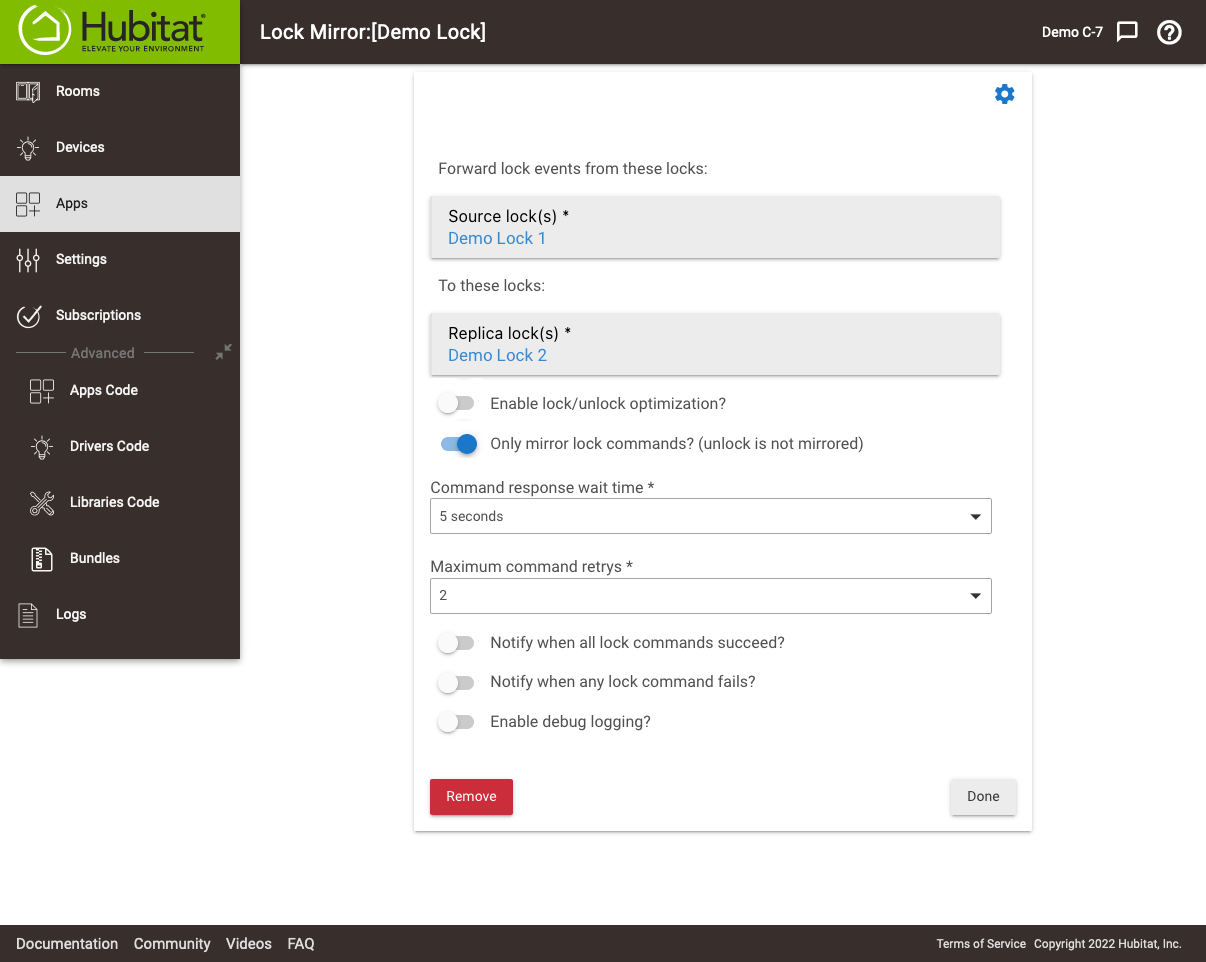1206x962 pixels.
Task: Open the Command response wait time dropdown
Action: click(711, 516)
